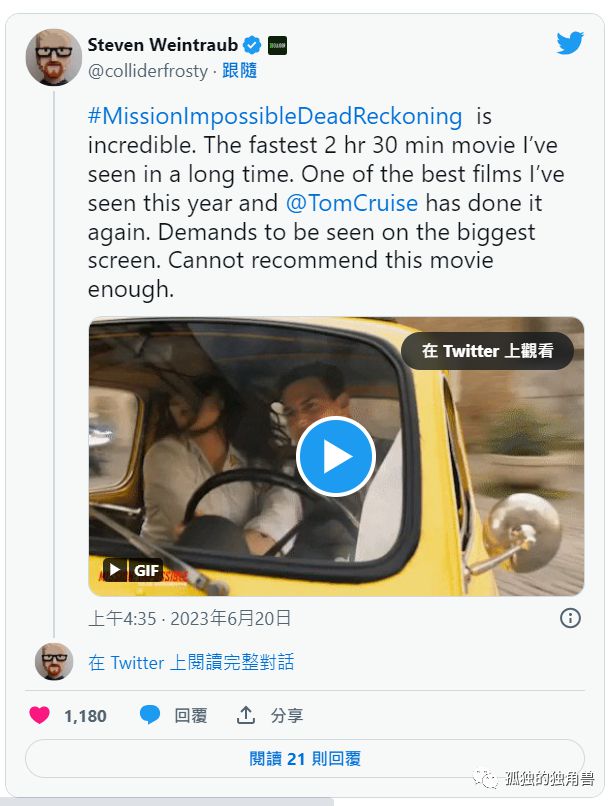614x806 pixels.
Task: Click 在 Twitter 上閱讀完整對話 link
Action: pyautogui.click(x=191, y=662)
